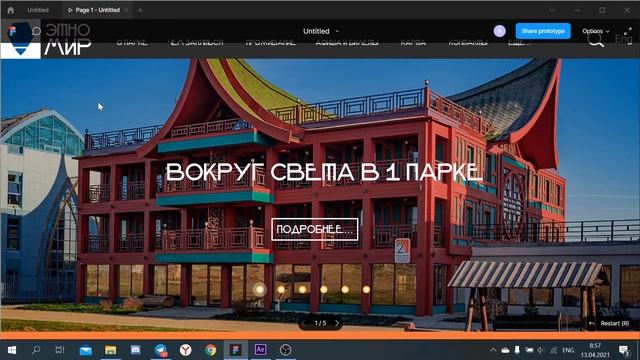
Task: Go to the Figma home tab icon
Action: click(11, 10)
